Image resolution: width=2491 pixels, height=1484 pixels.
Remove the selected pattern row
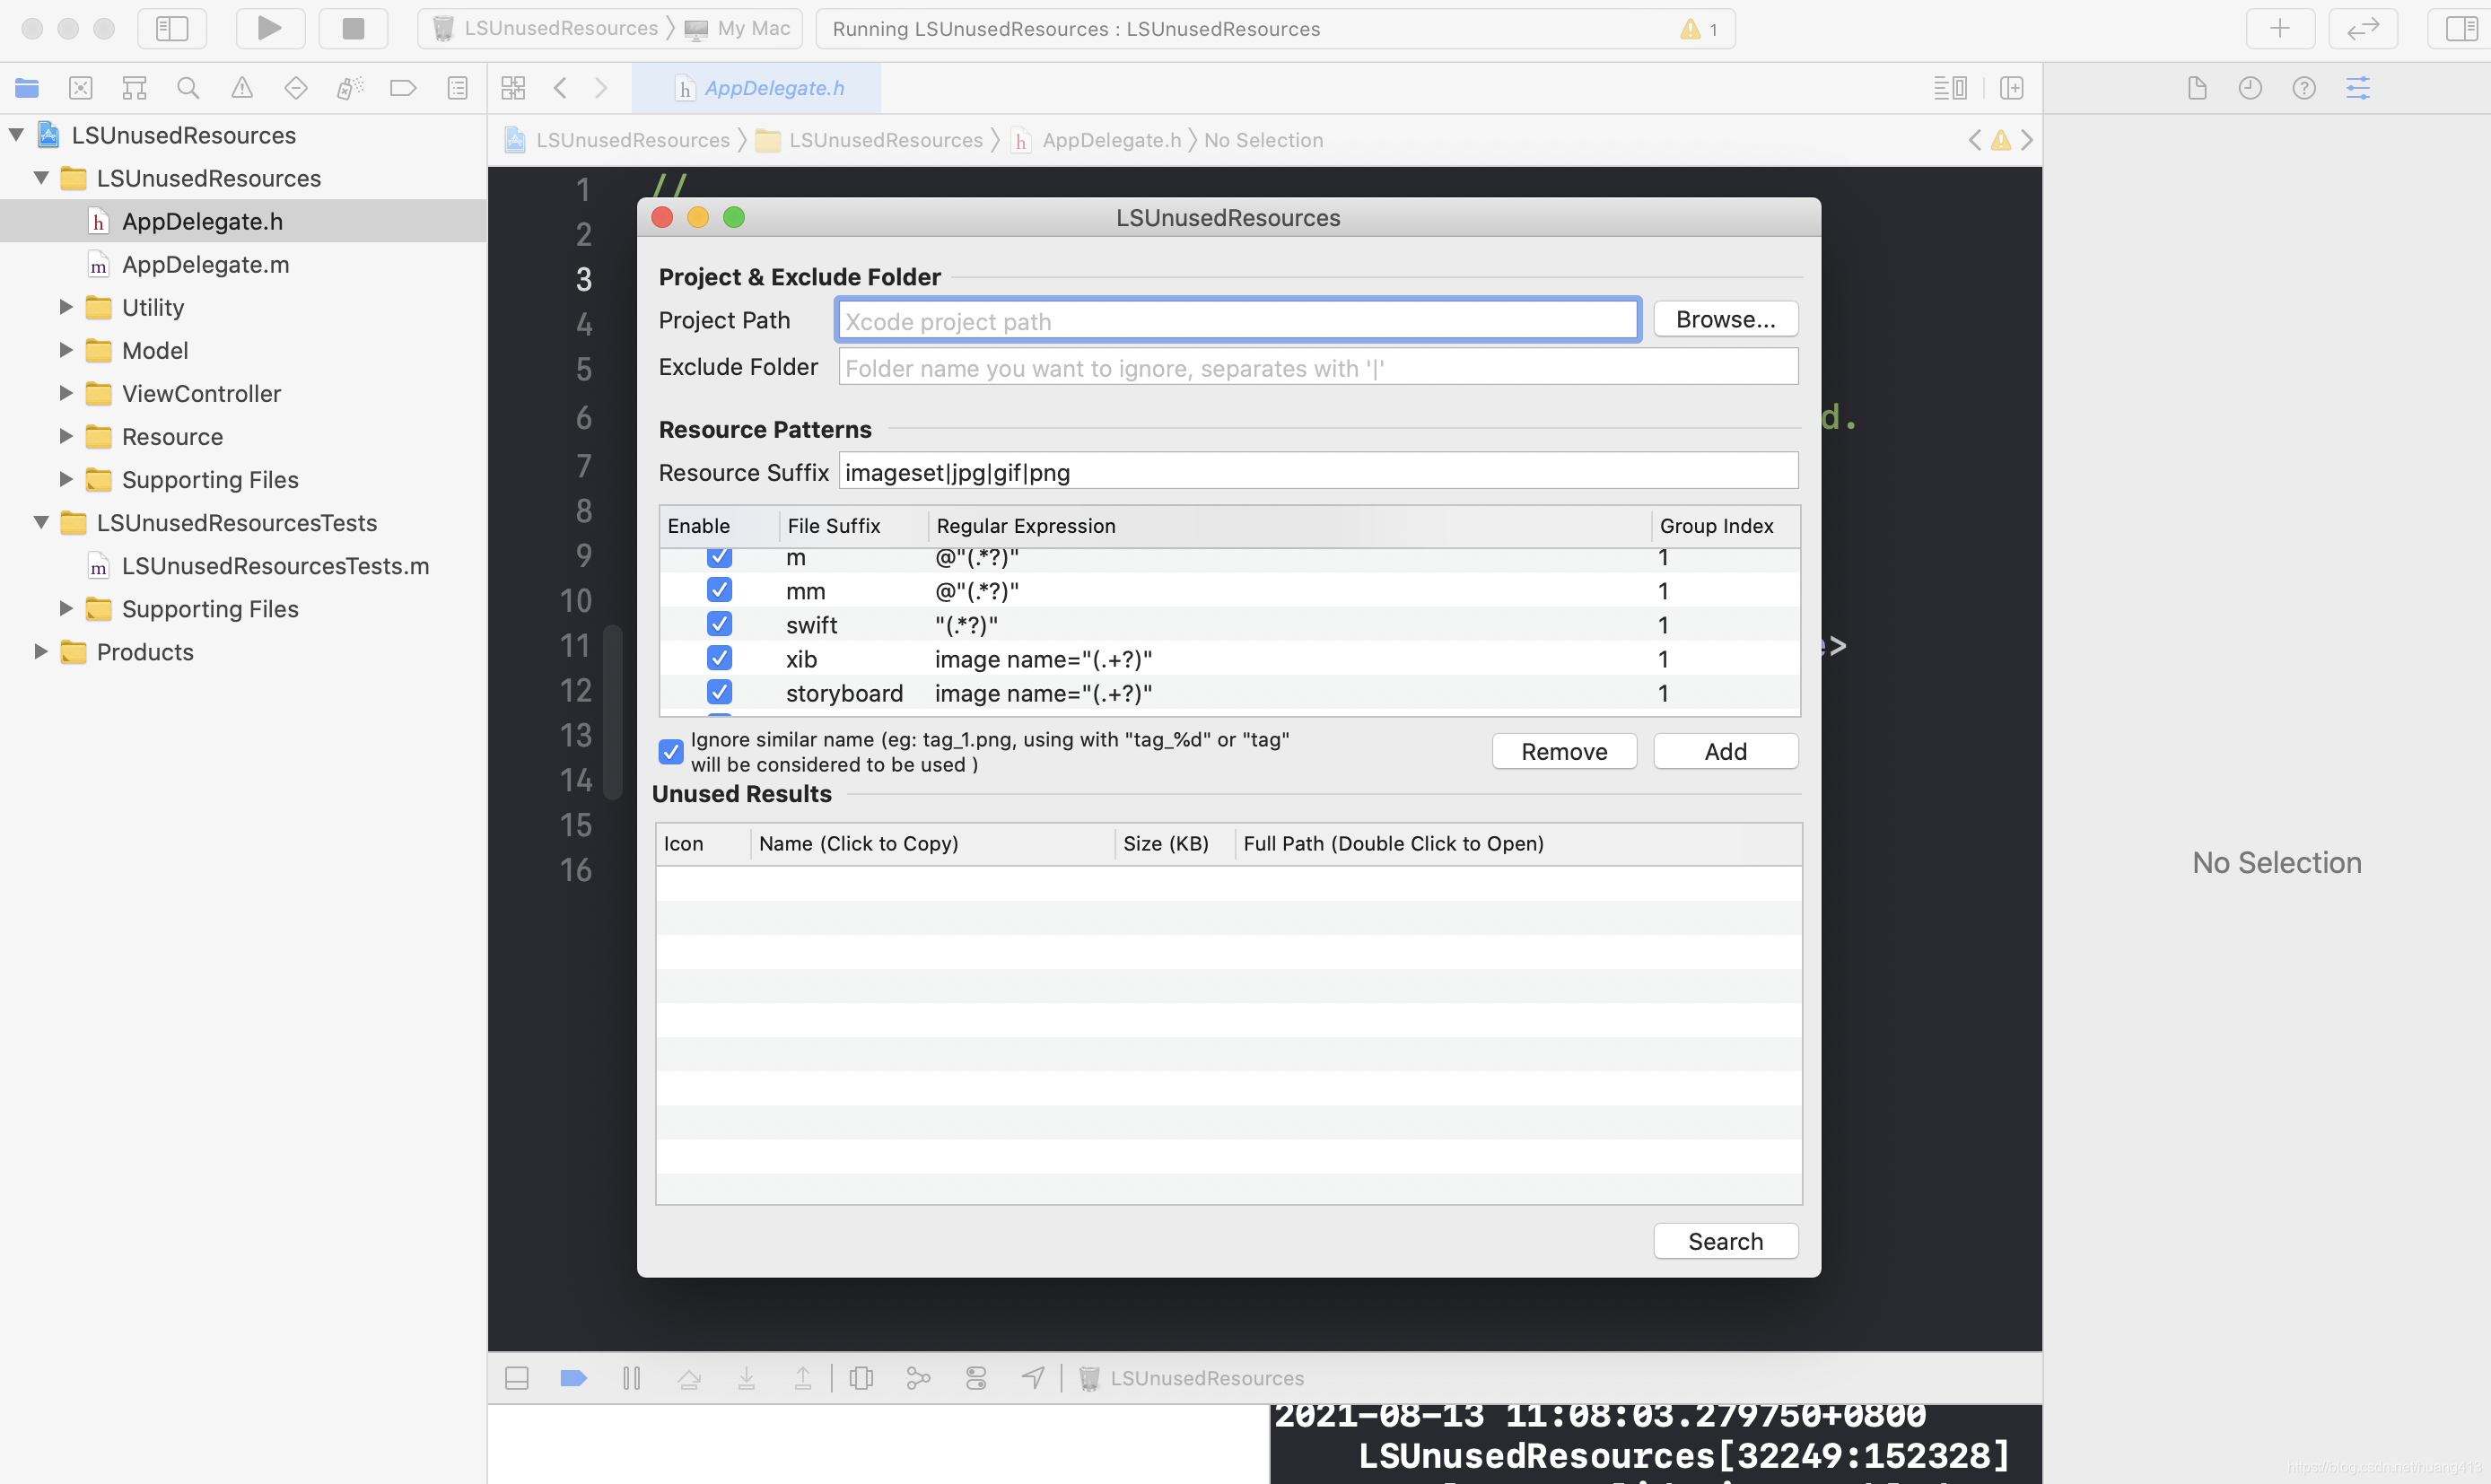click(x=1564, y=751)
